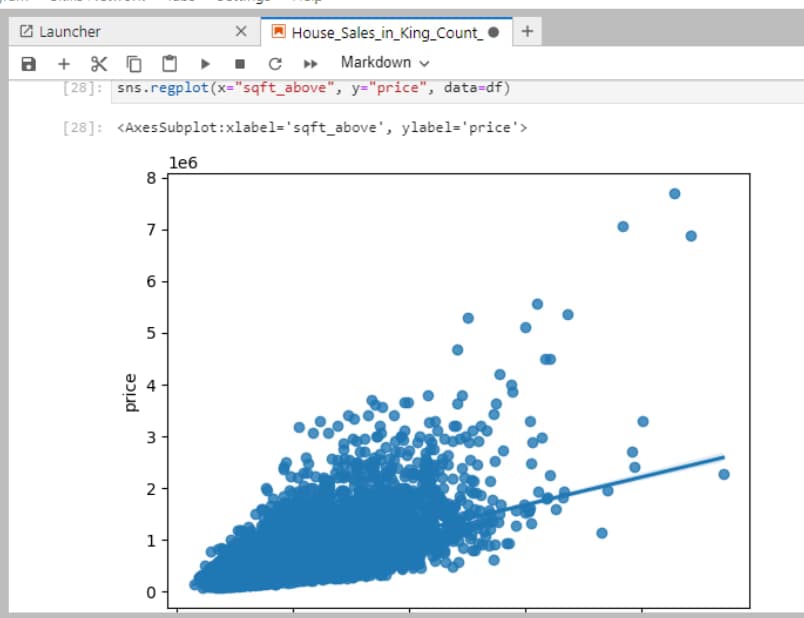Save the notebook with the floppy disk icon
804x618 pixels.
pos(28,63)
